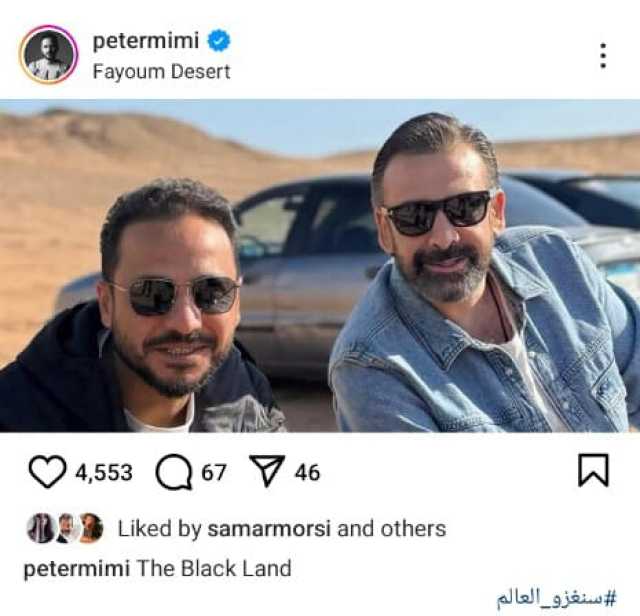Image resolution: width=640 pixels, height=616 pixels.
Task: Click 'others' to see all likers
Action: [x=413, y=529]
